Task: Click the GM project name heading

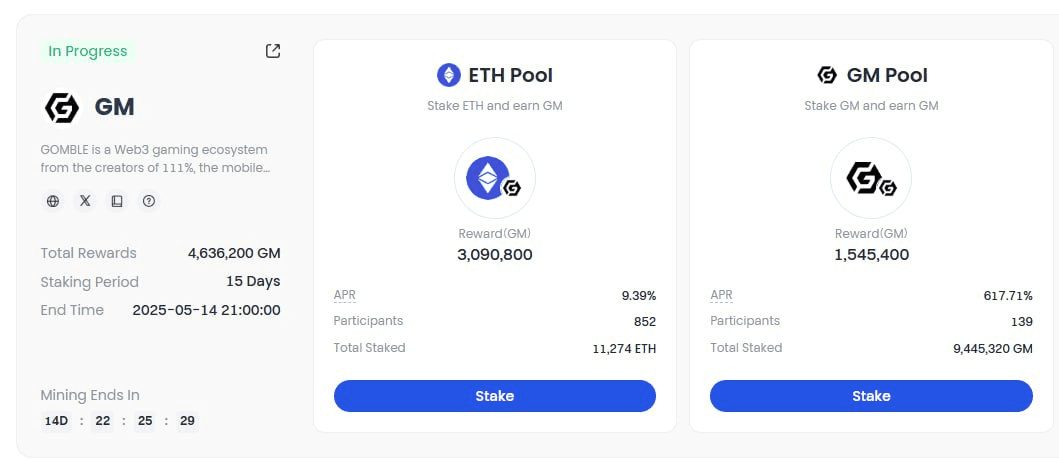Action: 114,107
